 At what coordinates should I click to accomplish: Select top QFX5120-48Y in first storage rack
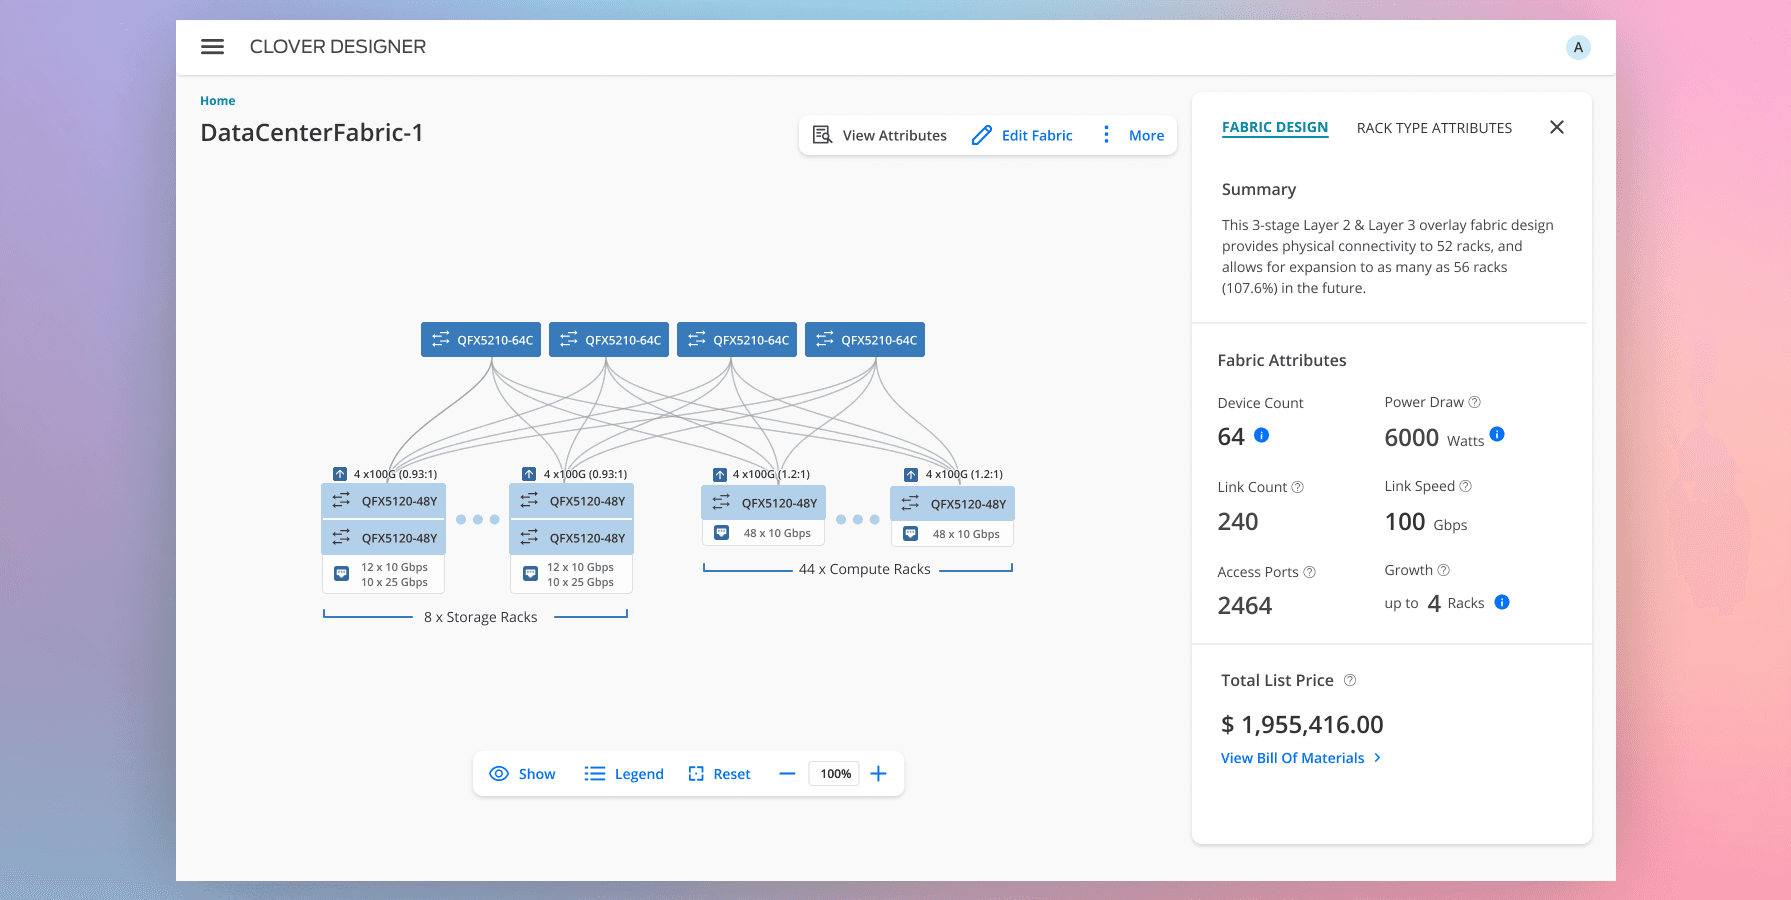coord(384,501)
